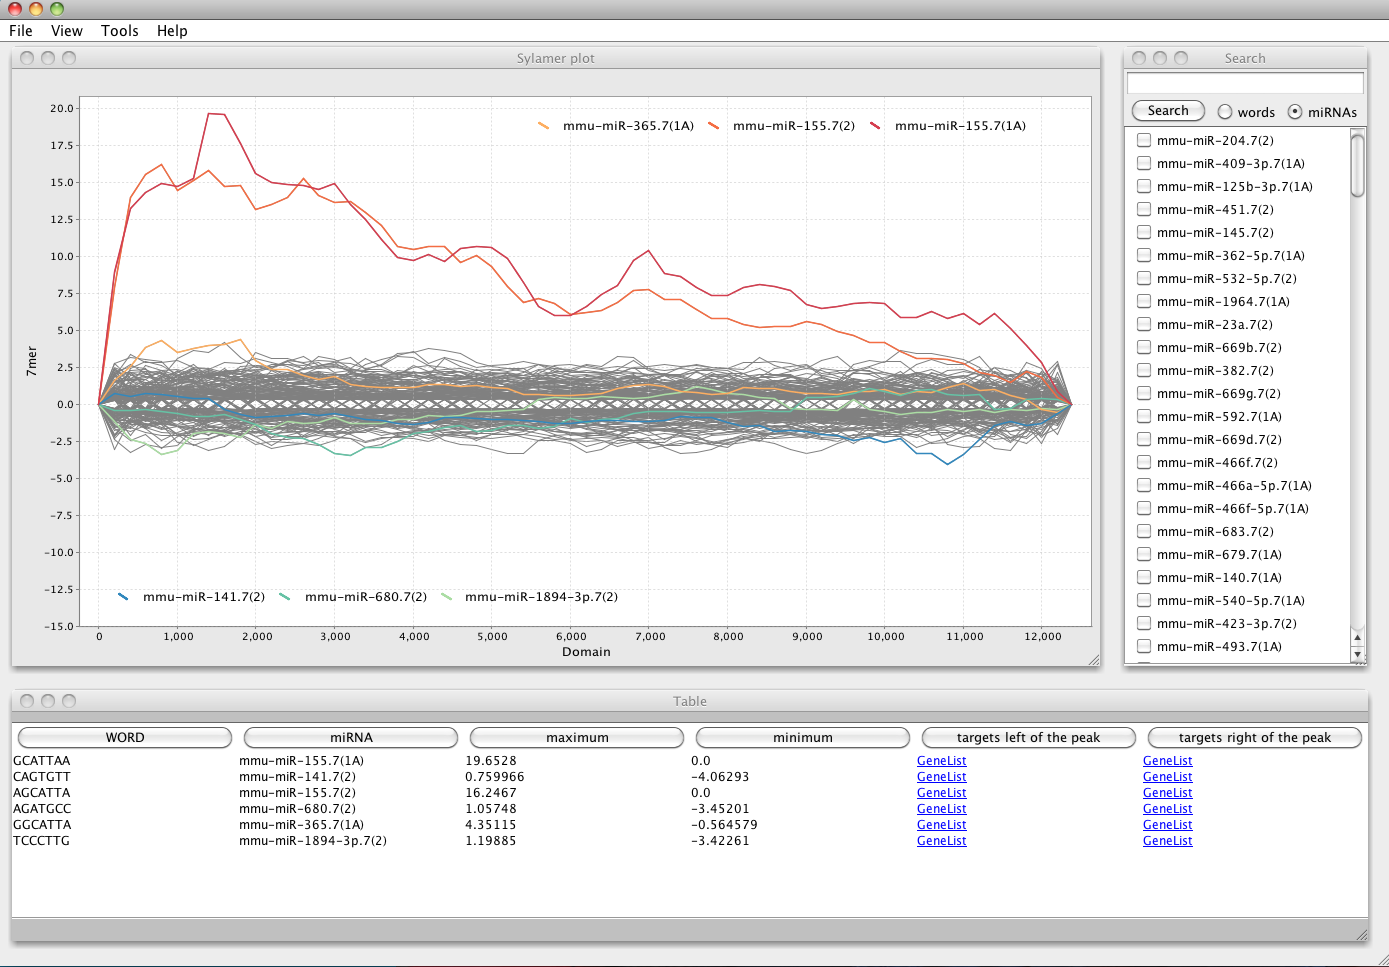Check mmu-miR-140.7(1A) checkbox
Screen dimensions: 1389x967
pos(1144,577)
